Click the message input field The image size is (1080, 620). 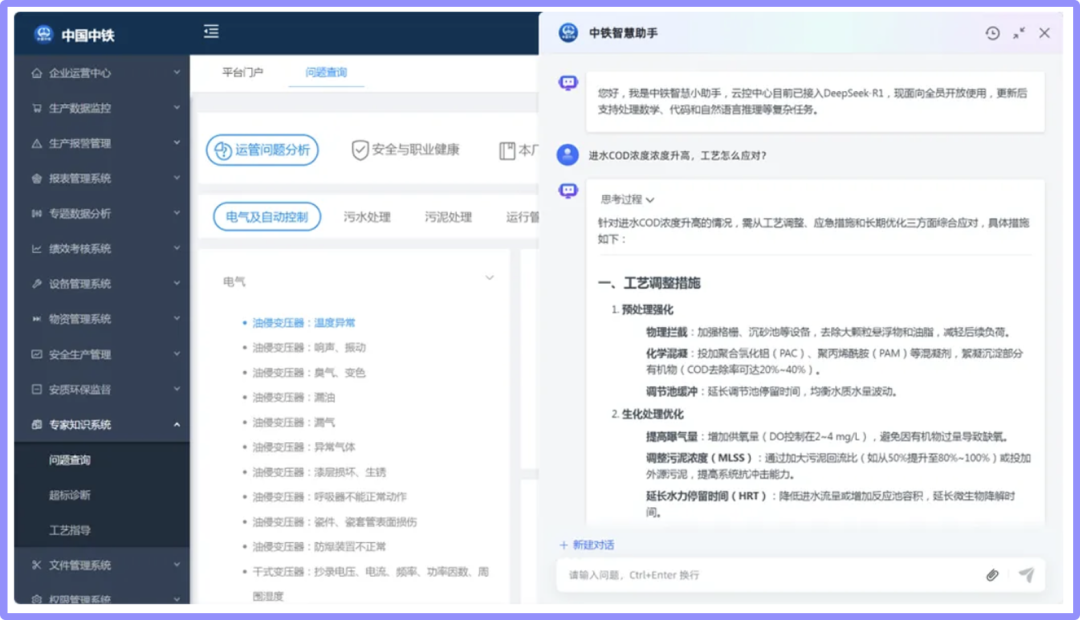click(770, 575)
